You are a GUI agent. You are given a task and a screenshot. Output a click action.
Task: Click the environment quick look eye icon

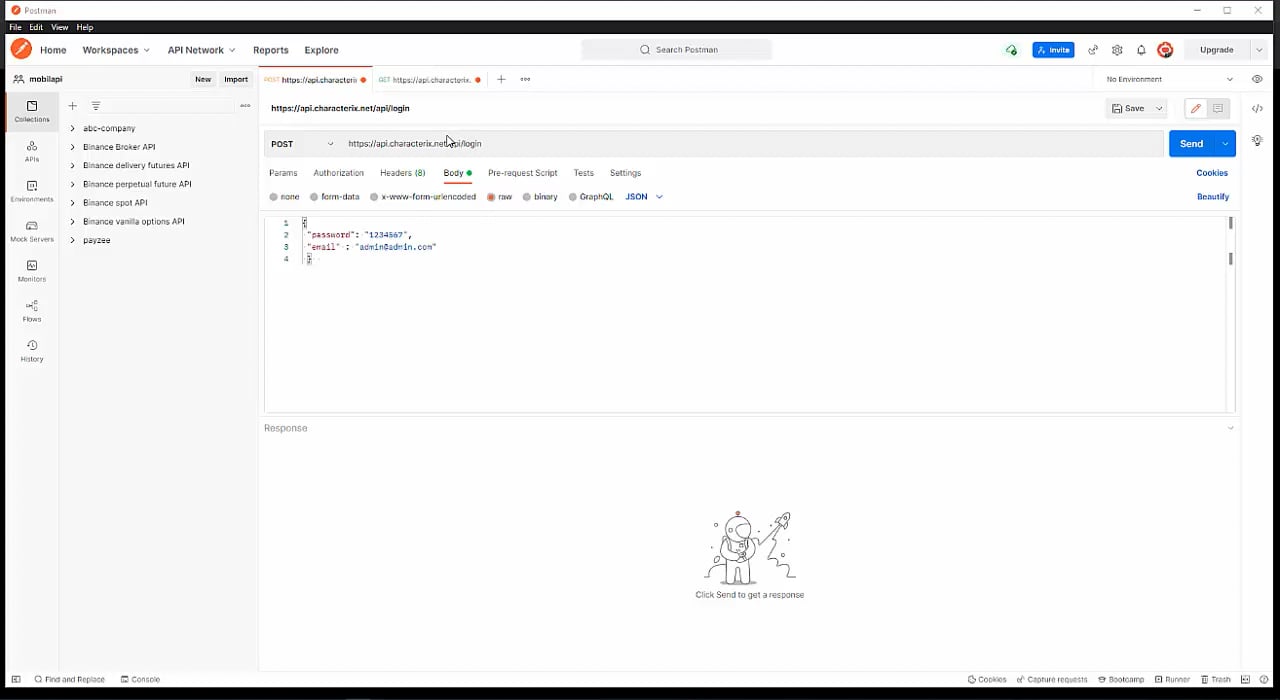point(1257,79)
